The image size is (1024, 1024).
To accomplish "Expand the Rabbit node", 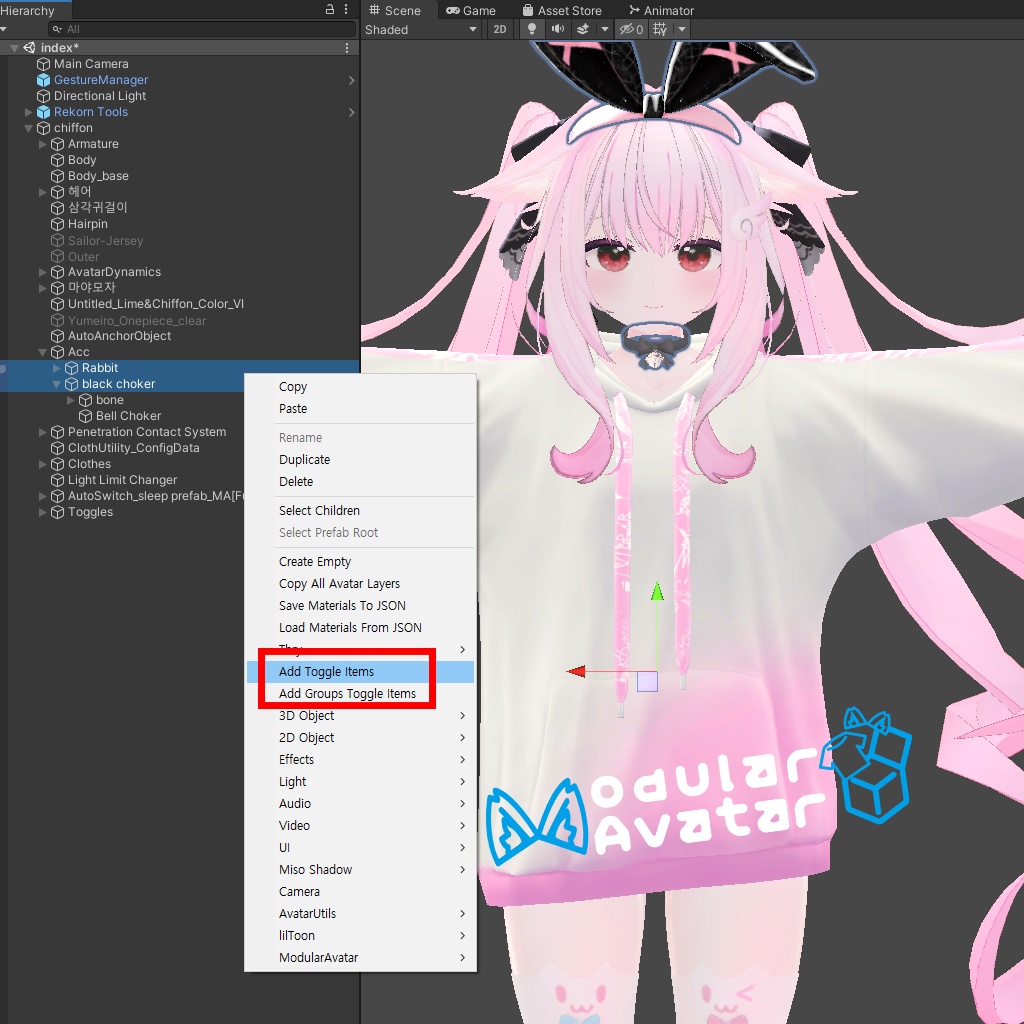I will click(56, 368).
